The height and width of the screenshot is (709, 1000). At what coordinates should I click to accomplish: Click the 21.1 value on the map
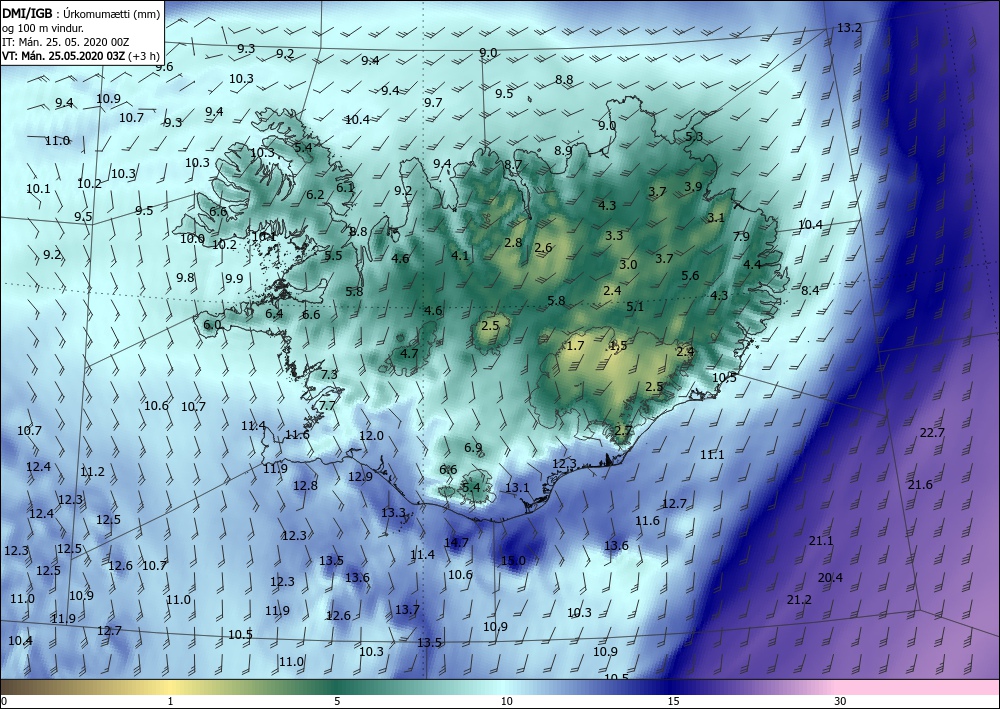821,541
